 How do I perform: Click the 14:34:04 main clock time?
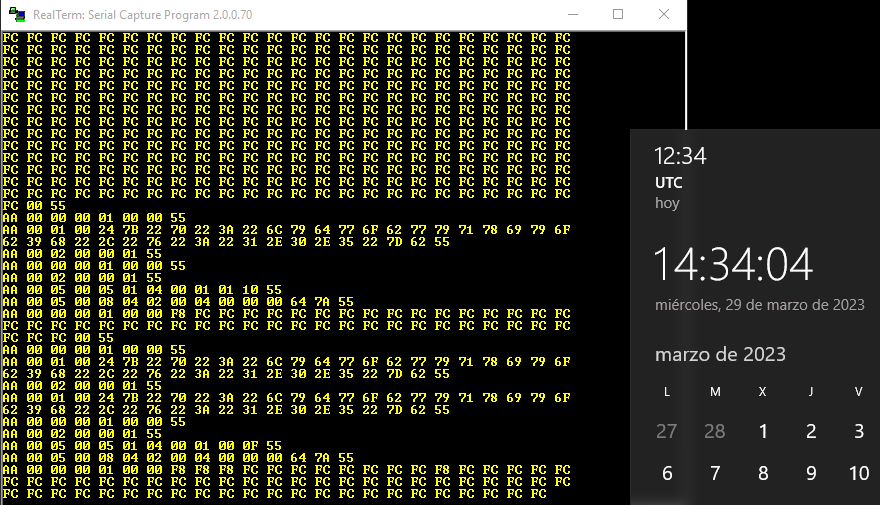[x=733, y=264]
